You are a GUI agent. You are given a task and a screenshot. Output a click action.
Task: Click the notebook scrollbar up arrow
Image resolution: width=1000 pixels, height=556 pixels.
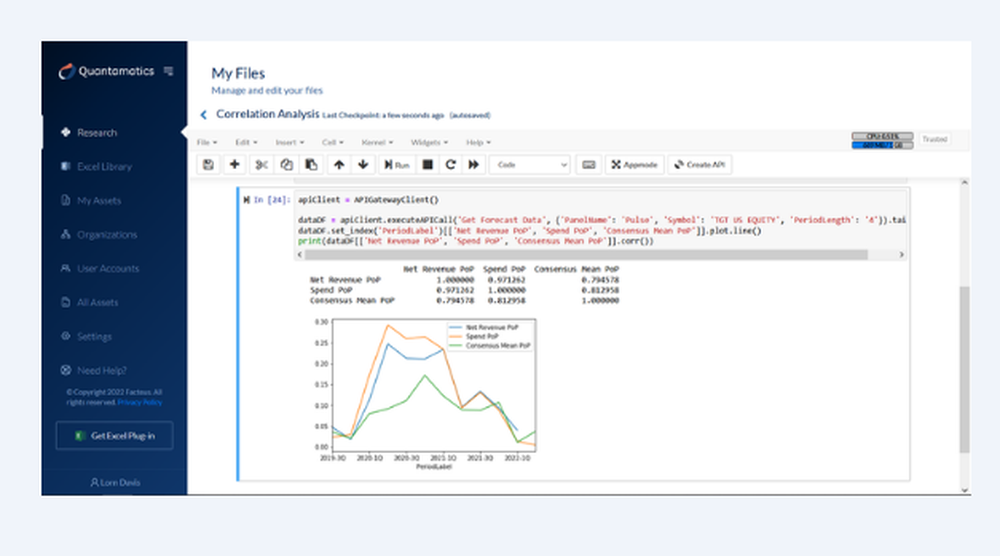click(964, 182)
